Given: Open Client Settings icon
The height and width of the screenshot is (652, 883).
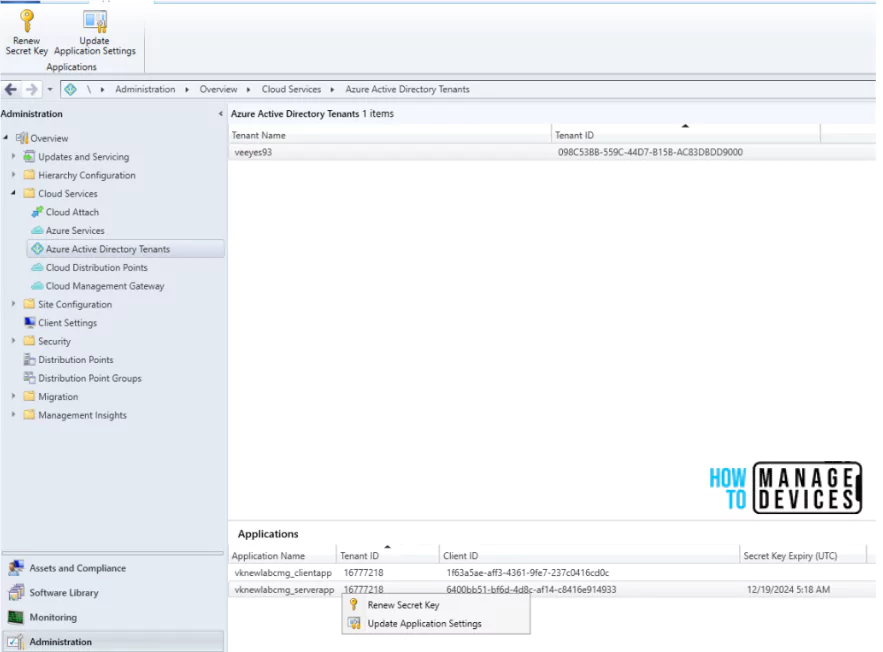Looking at the screenshot, I should (x=29, y=322).
